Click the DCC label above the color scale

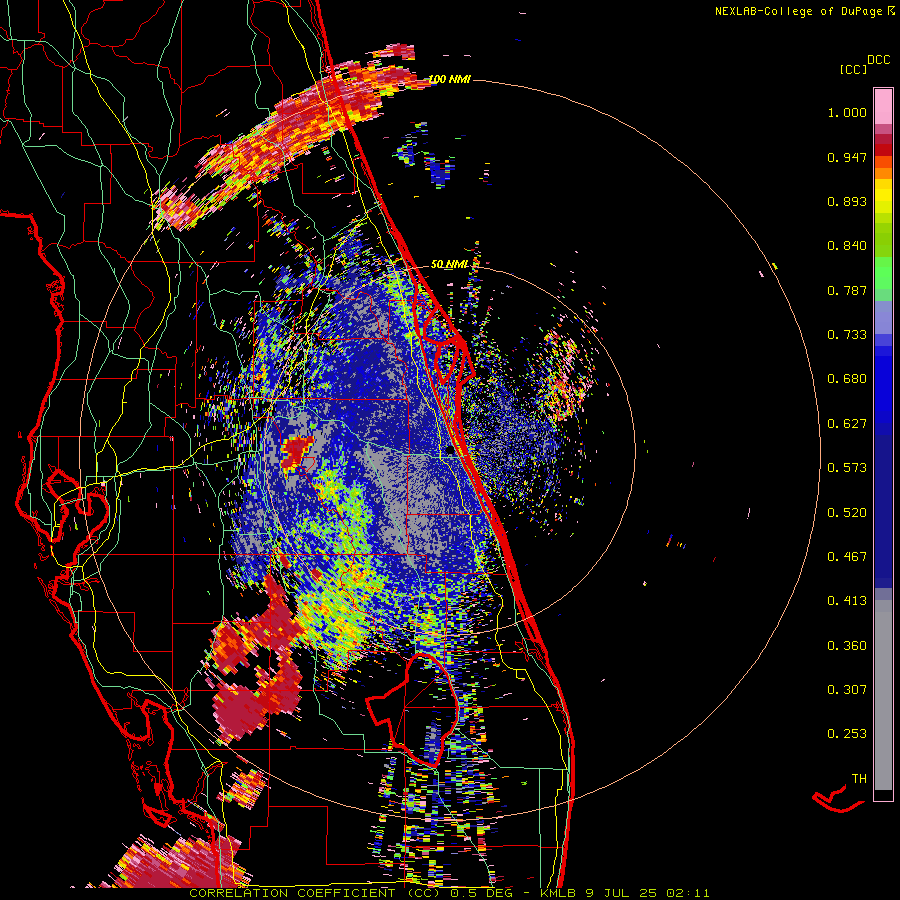click(878, 60)
